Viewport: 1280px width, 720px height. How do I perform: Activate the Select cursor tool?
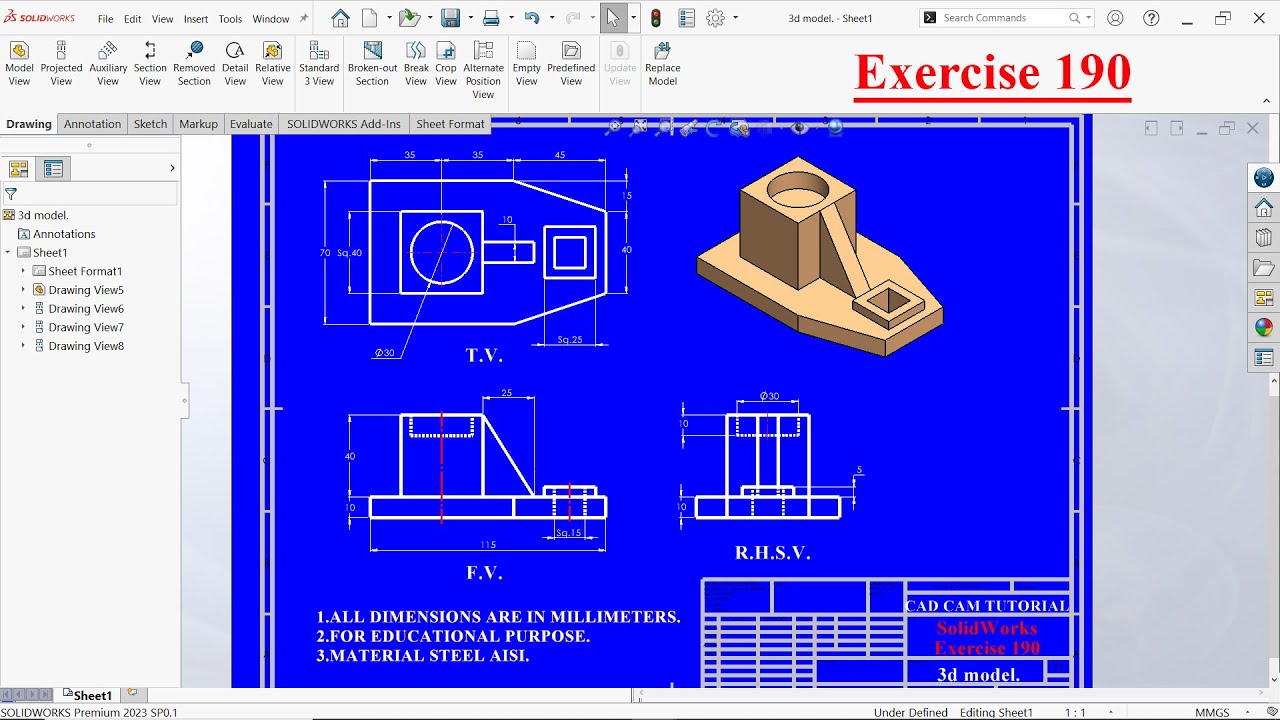point(613,18)
